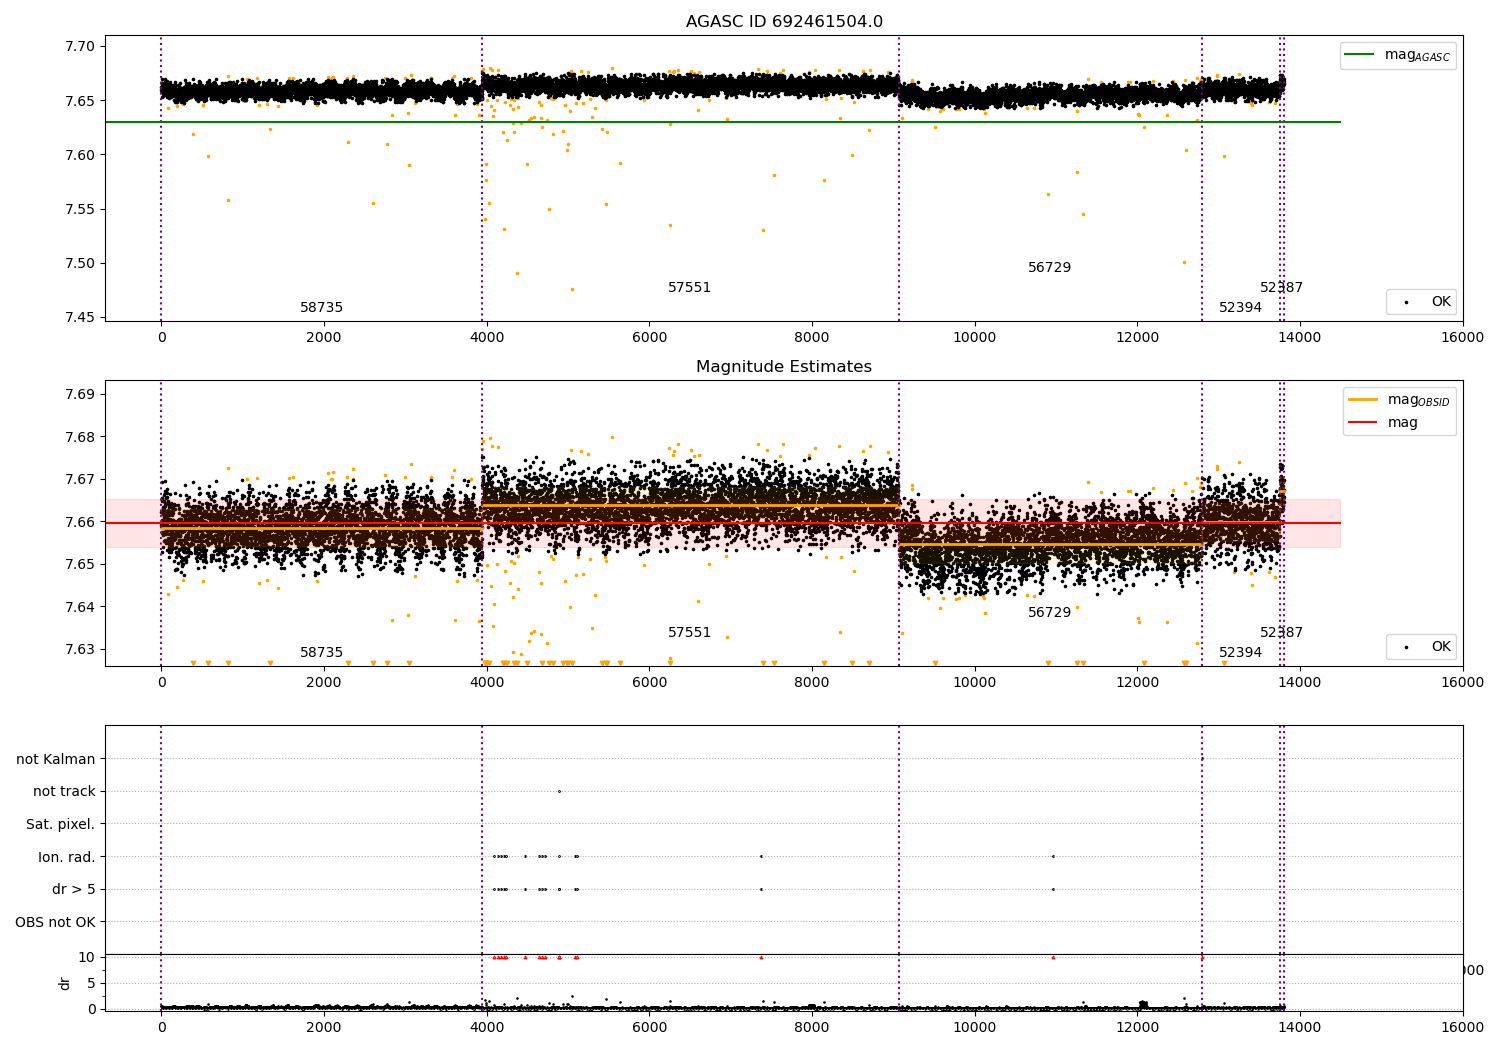This screenshot has width=1500, height=1050.
Task: Click the 'OBS not OK' axis label
Action: [55, 922]
